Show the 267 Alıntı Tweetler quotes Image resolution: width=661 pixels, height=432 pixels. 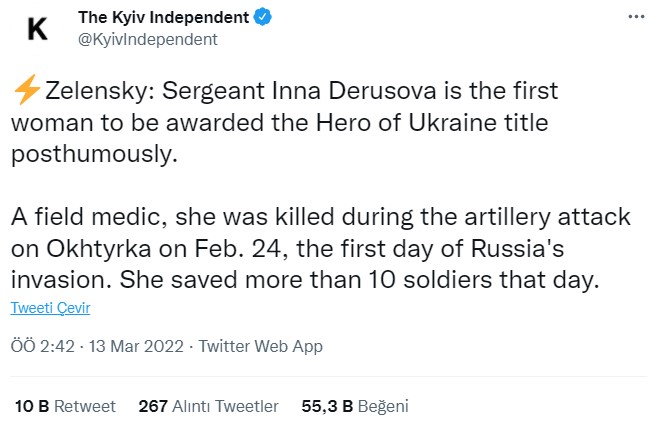point(208,407)
